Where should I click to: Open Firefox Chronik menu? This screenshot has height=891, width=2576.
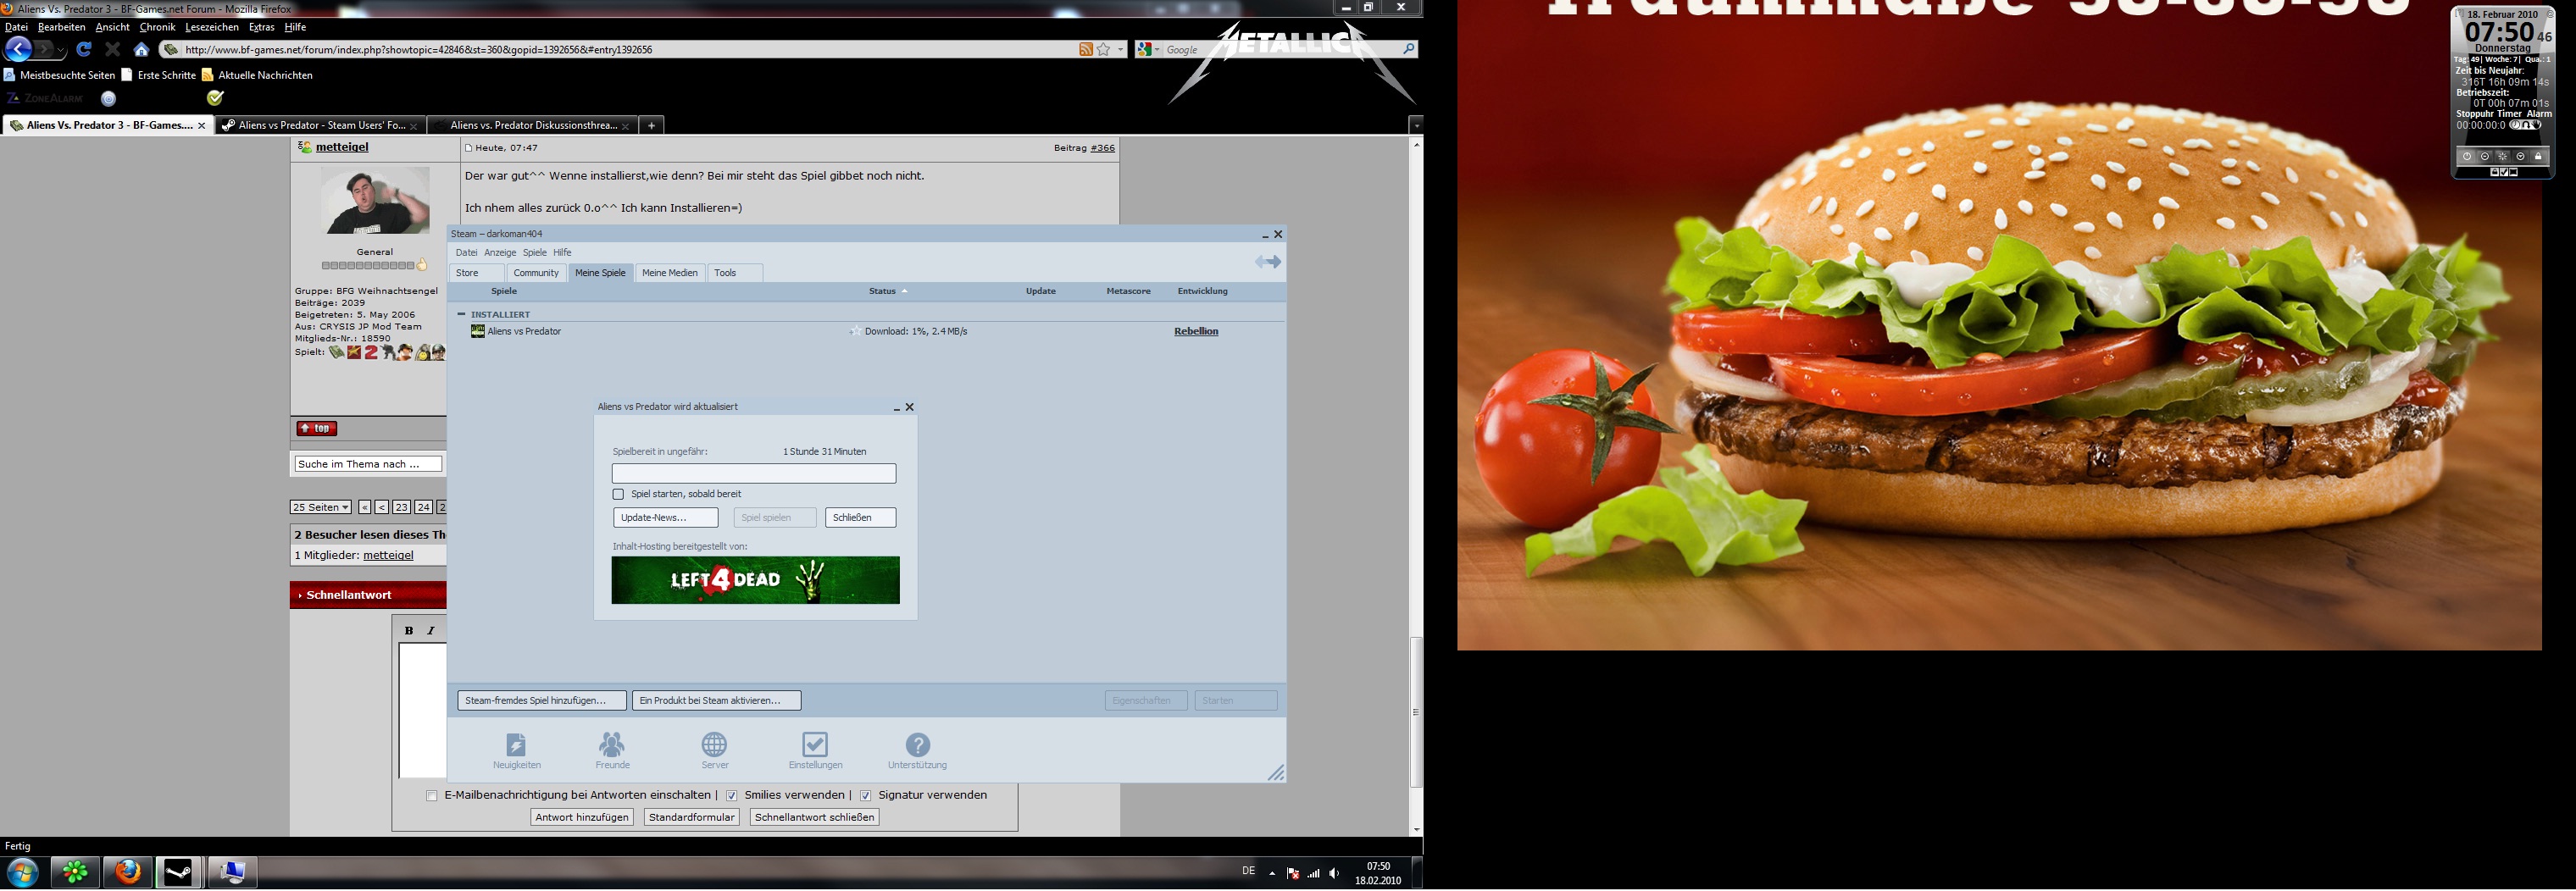coord(157,27)
